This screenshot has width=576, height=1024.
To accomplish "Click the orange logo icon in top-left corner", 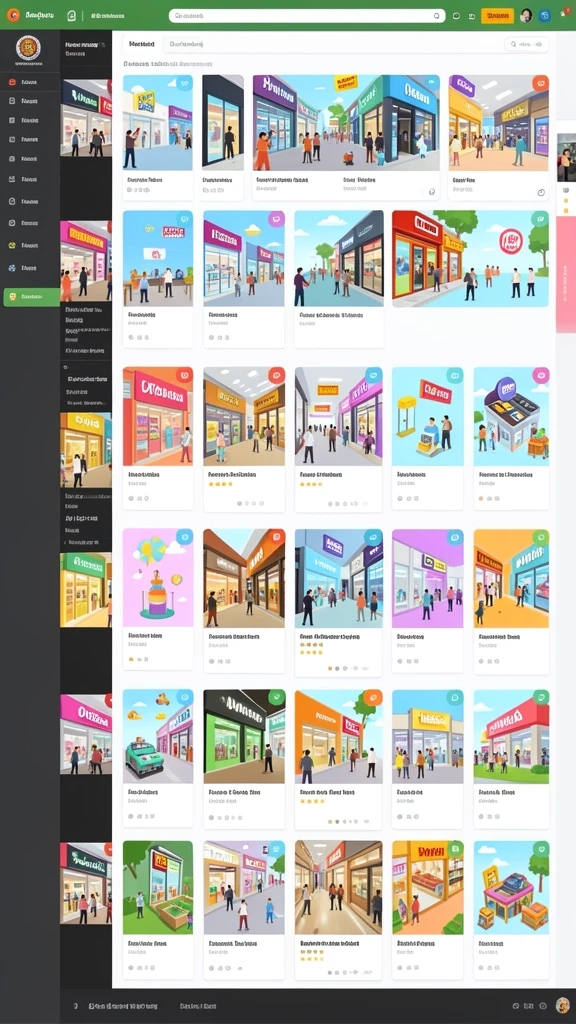I will (x=12, y=16).
